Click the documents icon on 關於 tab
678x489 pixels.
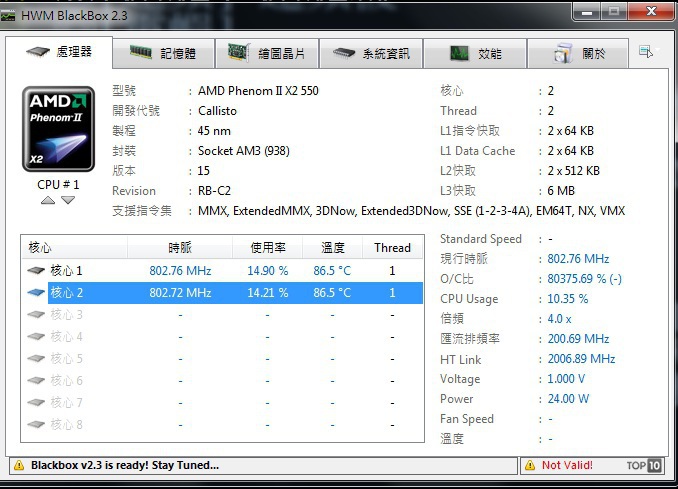563,53
